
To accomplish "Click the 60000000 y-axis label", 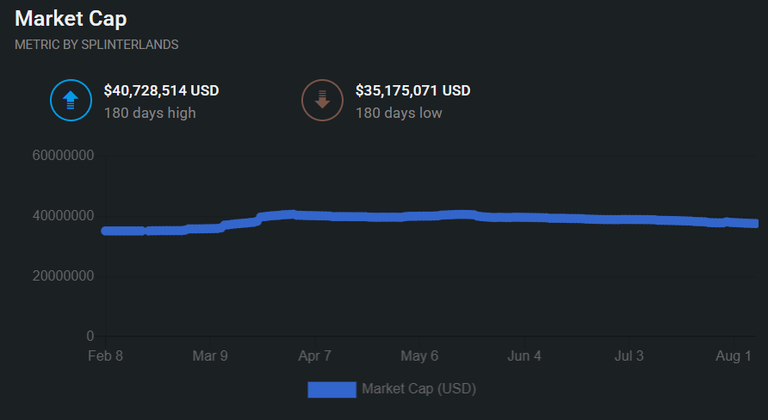I will [63, 156].
